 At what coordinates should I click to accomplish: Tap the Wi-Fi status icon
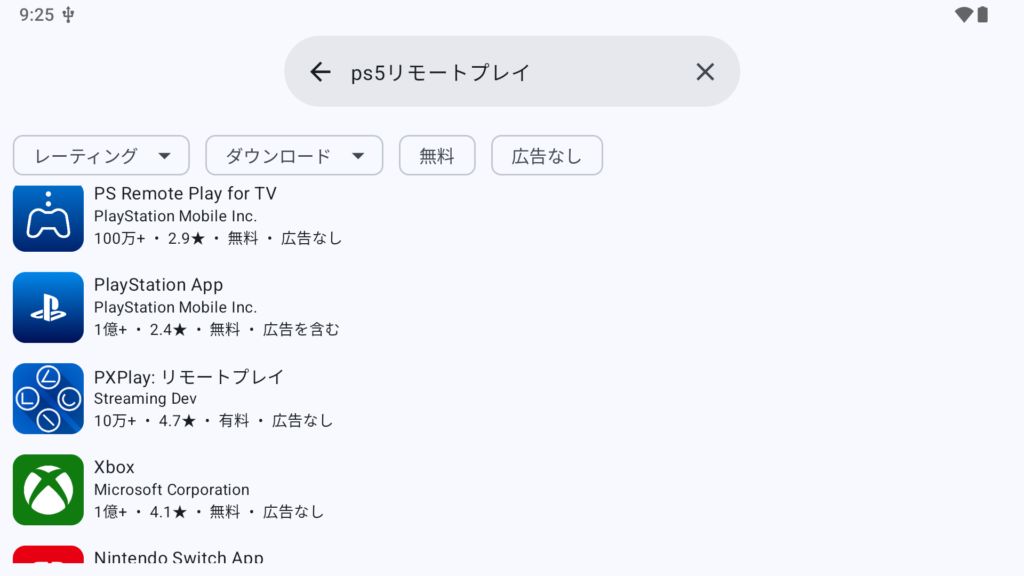click(x=963, y=15)
